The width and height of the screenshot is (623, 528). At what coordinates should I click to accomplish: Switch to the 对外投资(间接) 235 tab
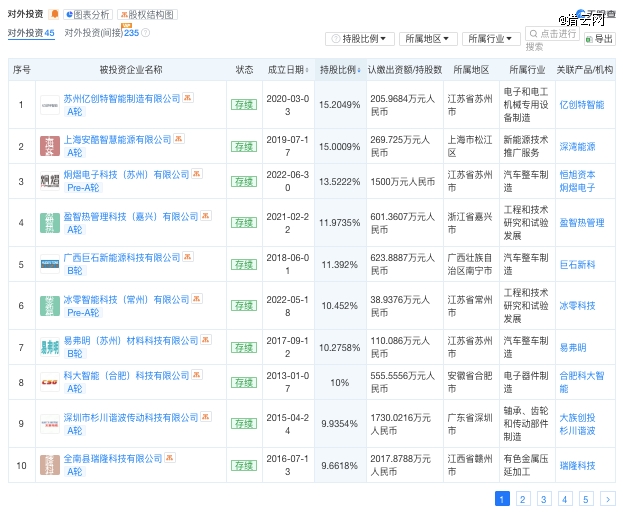(102, 33)
